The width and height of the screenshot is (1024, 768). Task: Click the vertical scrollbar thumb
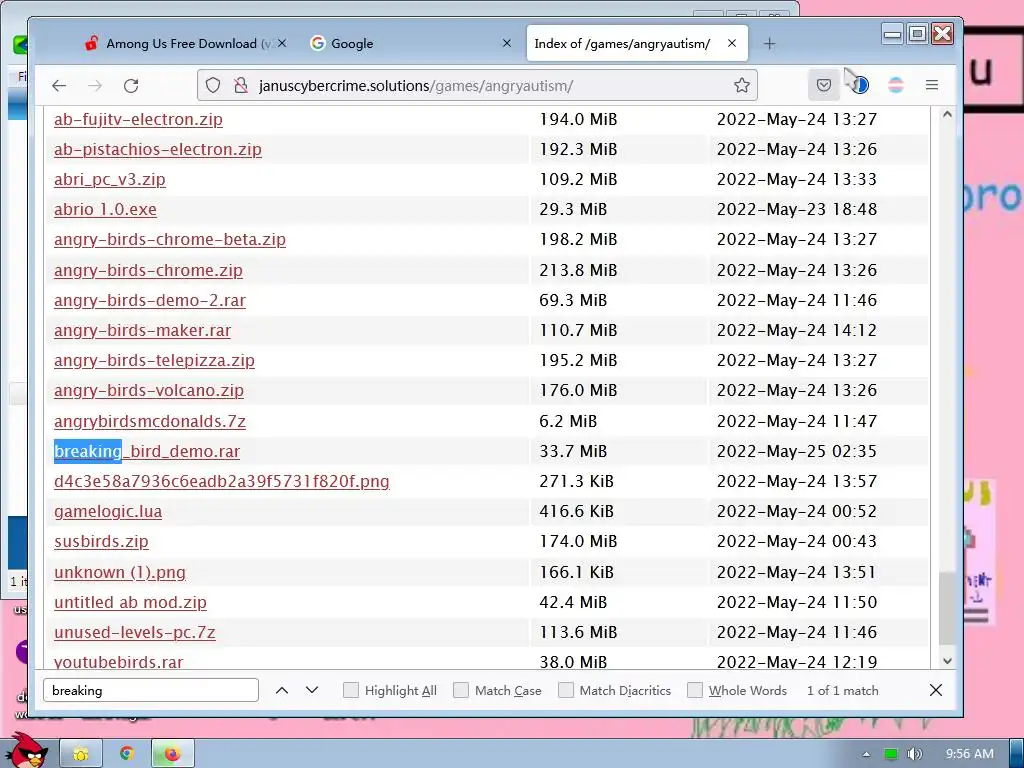point(947,609)
